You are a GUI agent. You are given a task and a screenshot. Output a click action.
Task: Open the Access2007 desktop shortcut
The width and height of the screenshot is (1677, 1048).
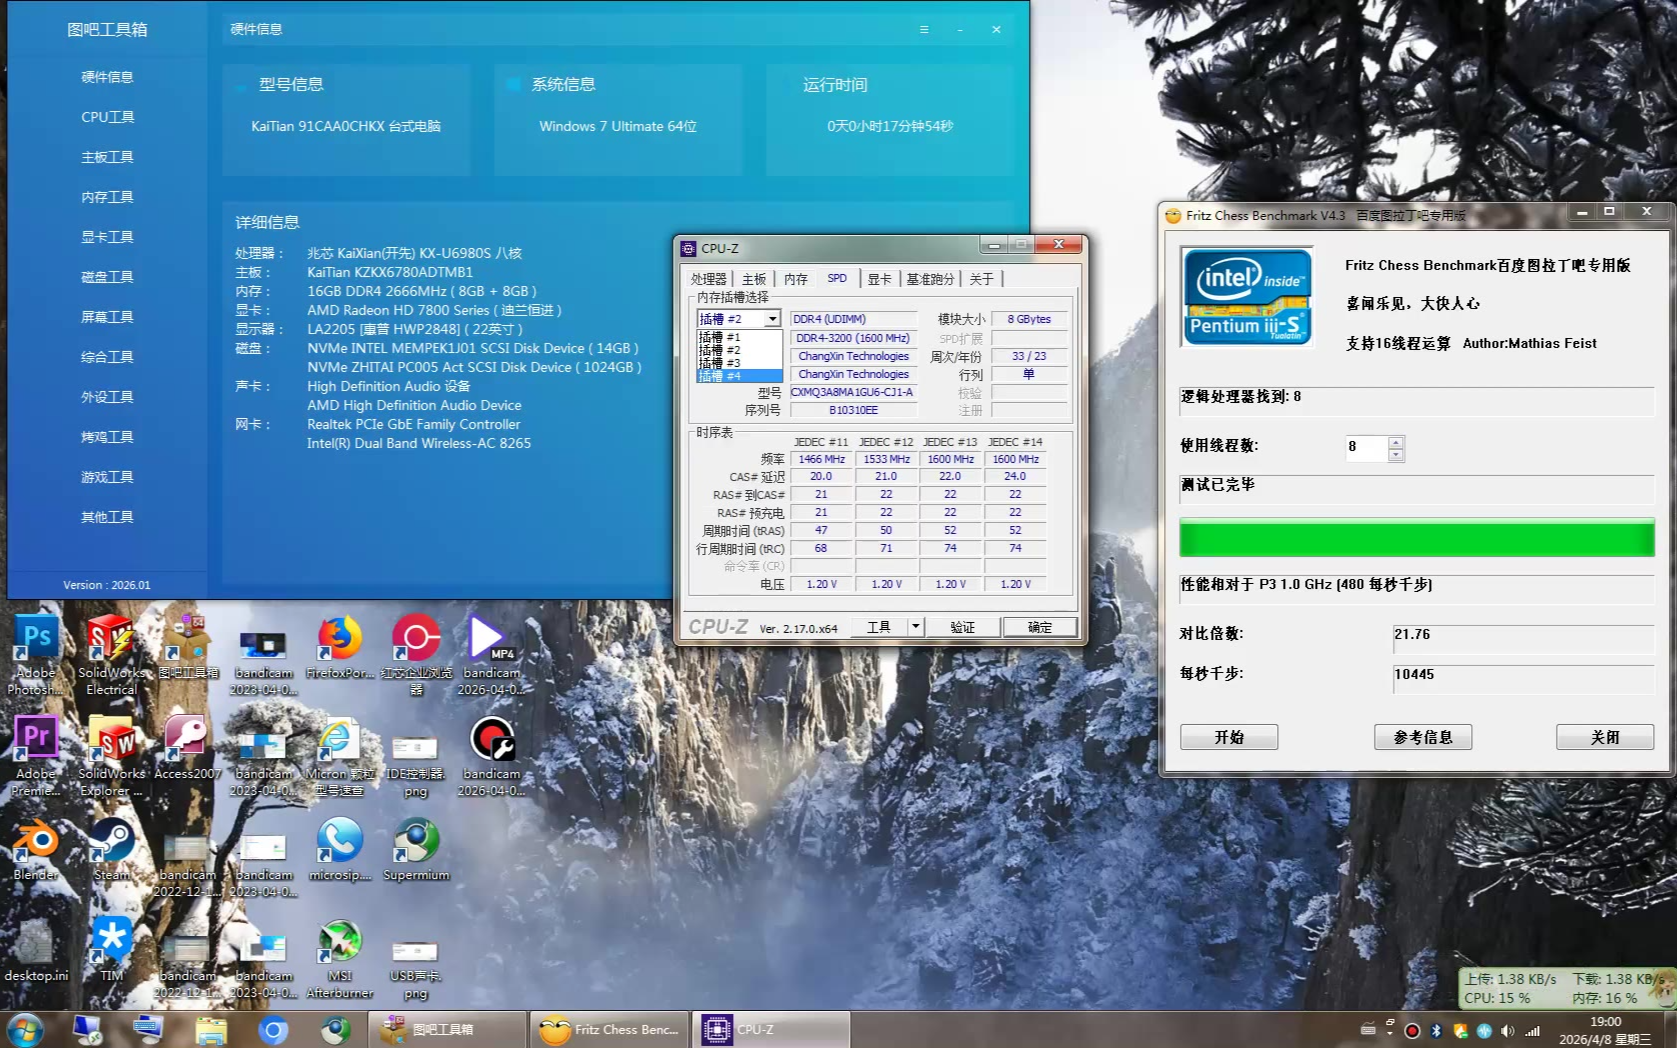(187, 744)
